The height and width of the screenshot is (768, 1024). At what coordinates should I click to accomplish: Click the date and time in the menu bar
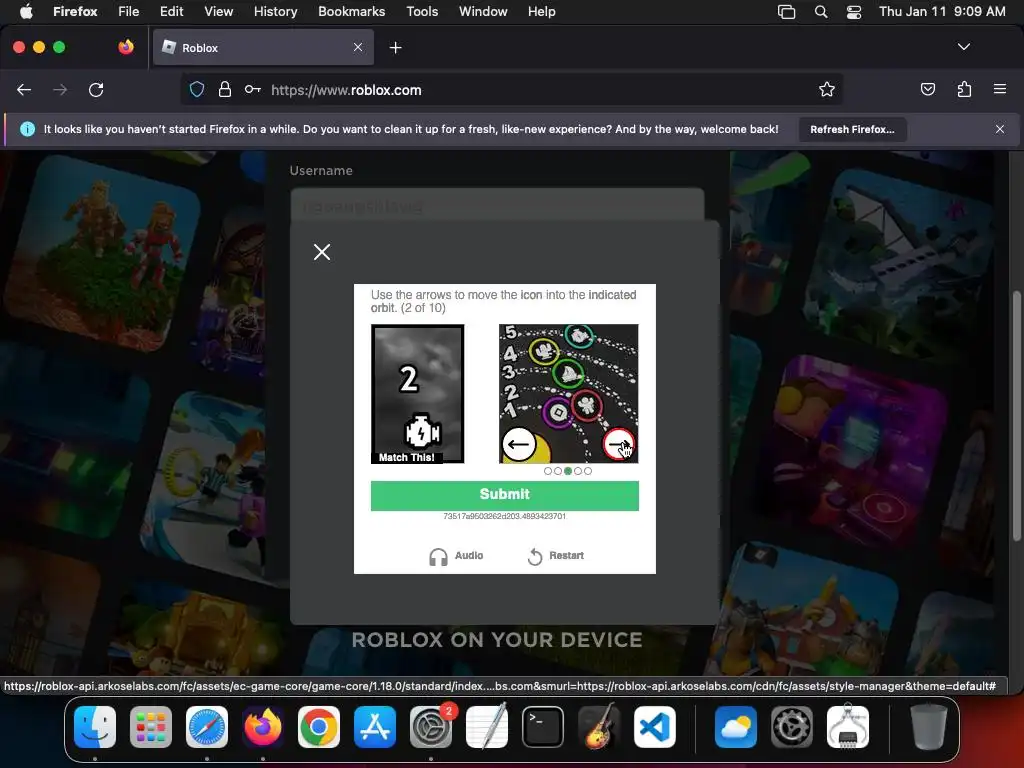tap(942, 12)
